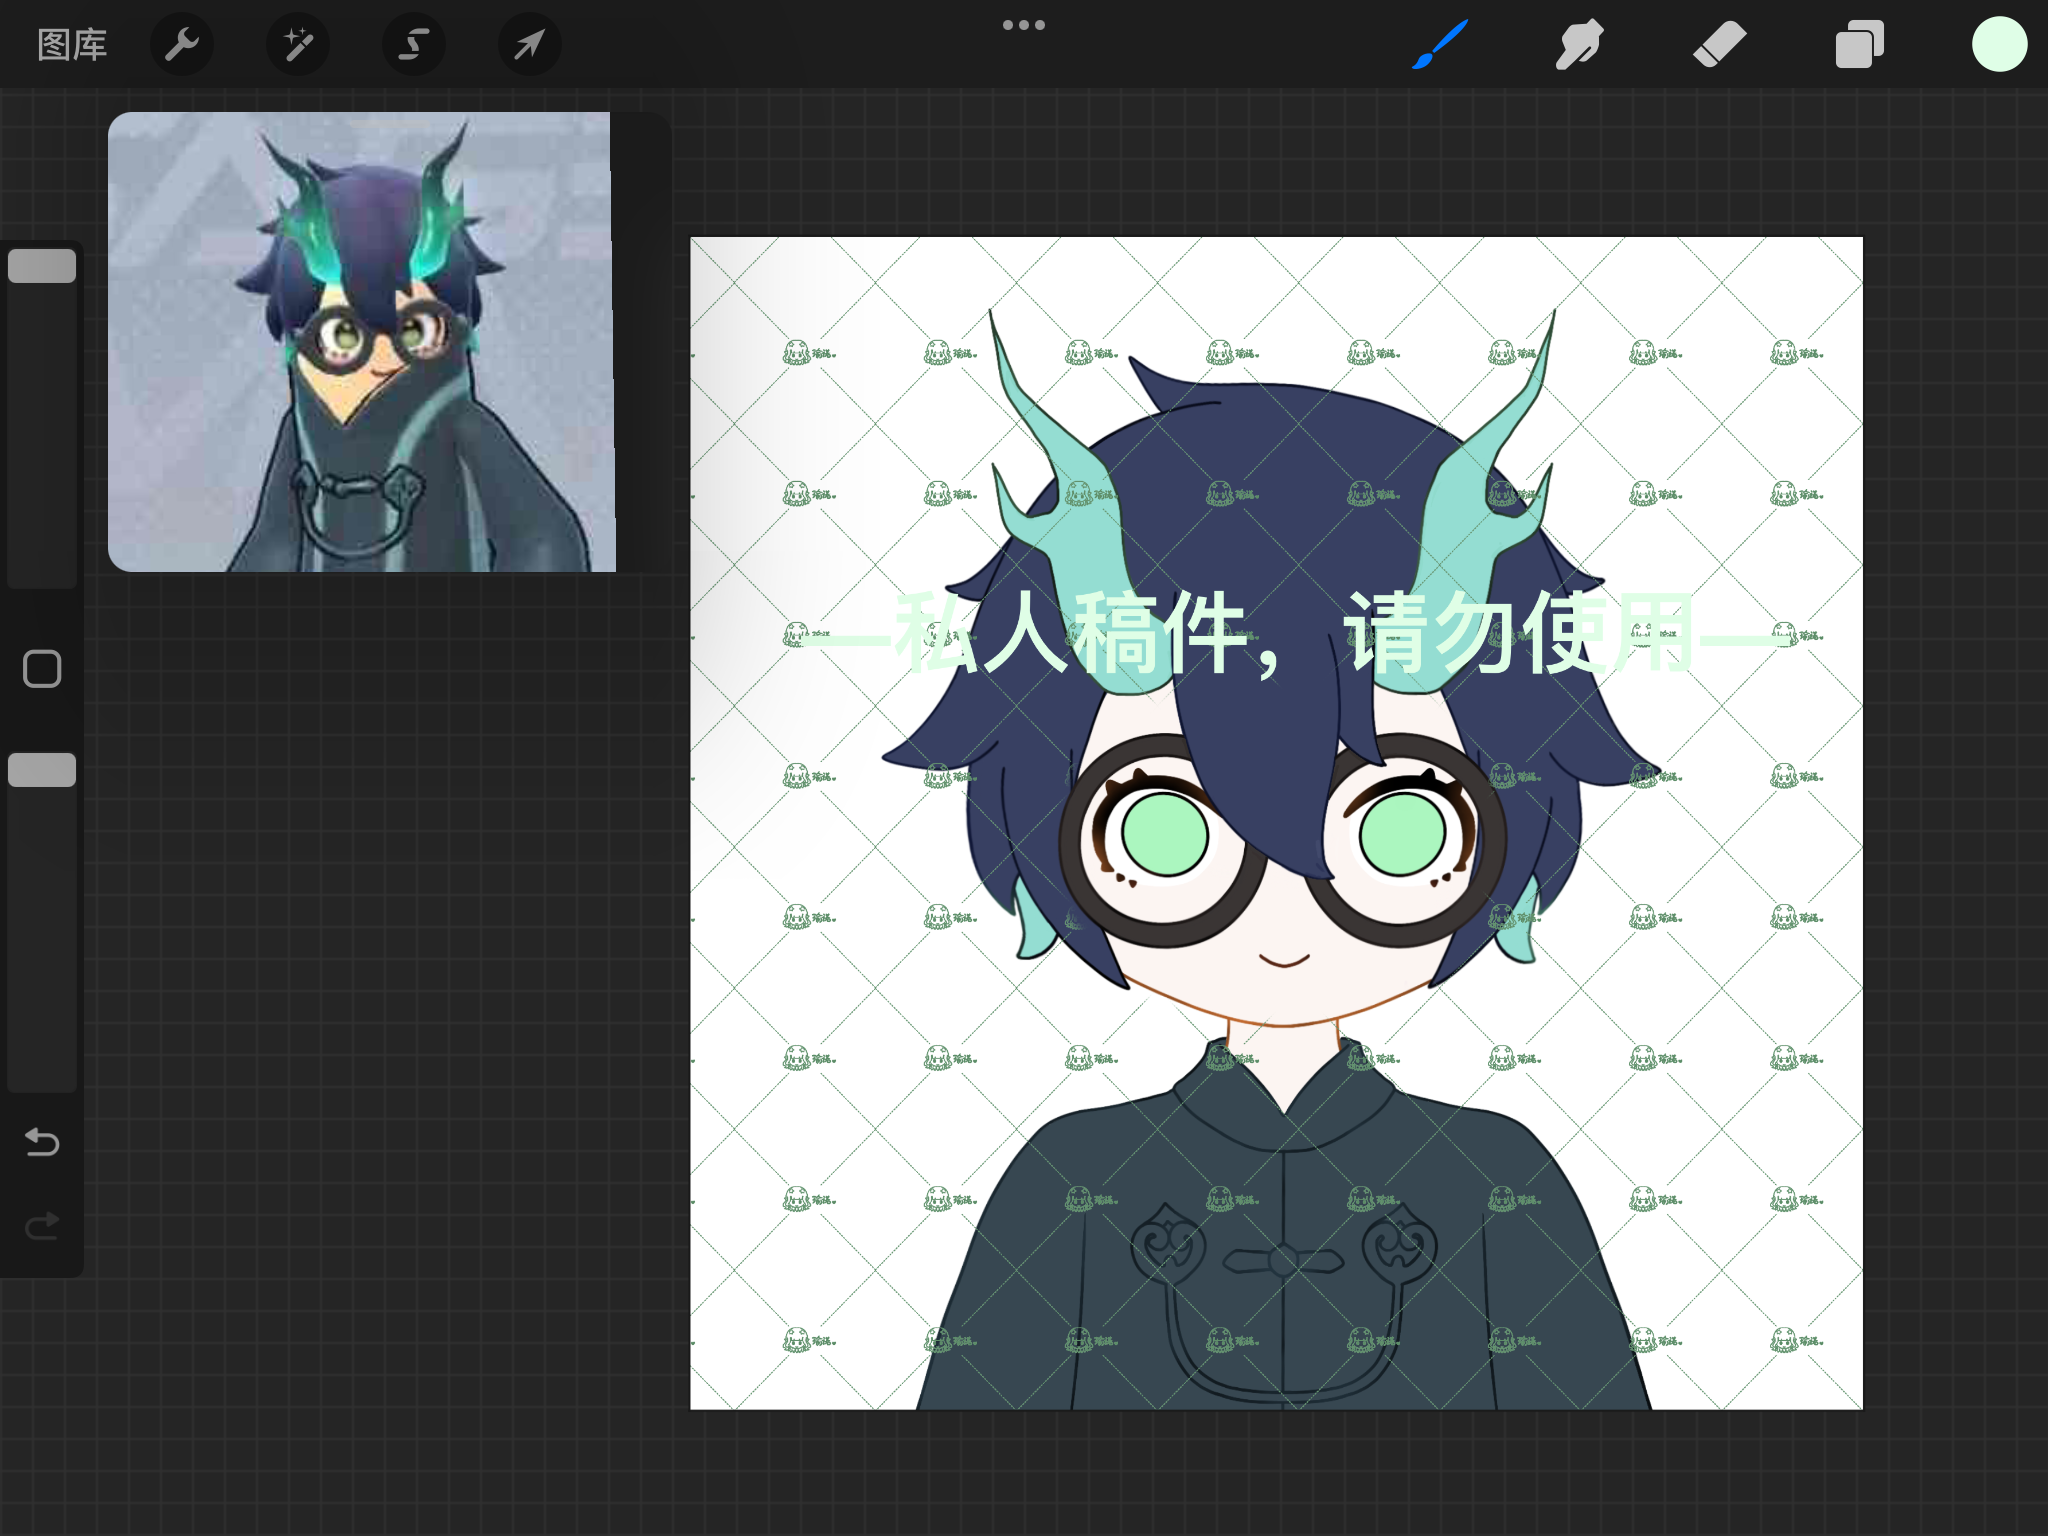
Task: Activate the Transform arrow tool
Action: 530,45
